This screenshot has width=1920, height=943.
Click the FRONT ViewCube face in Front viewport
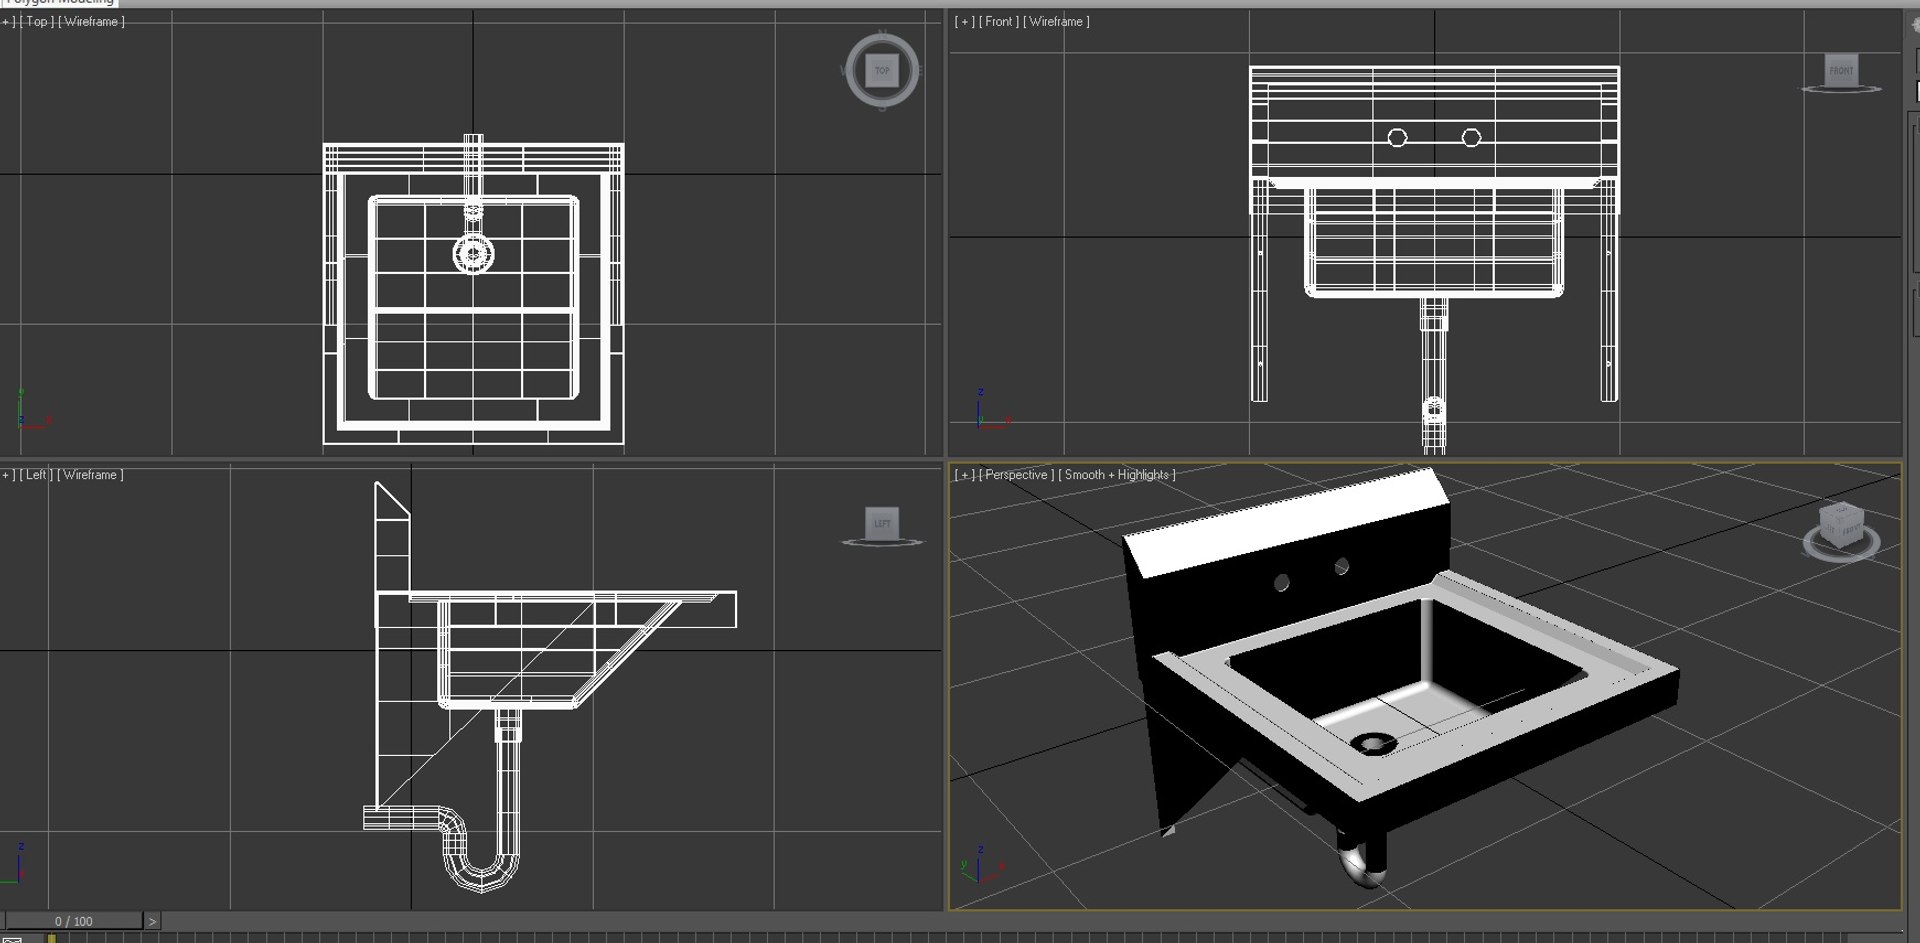pos(1841,70)
